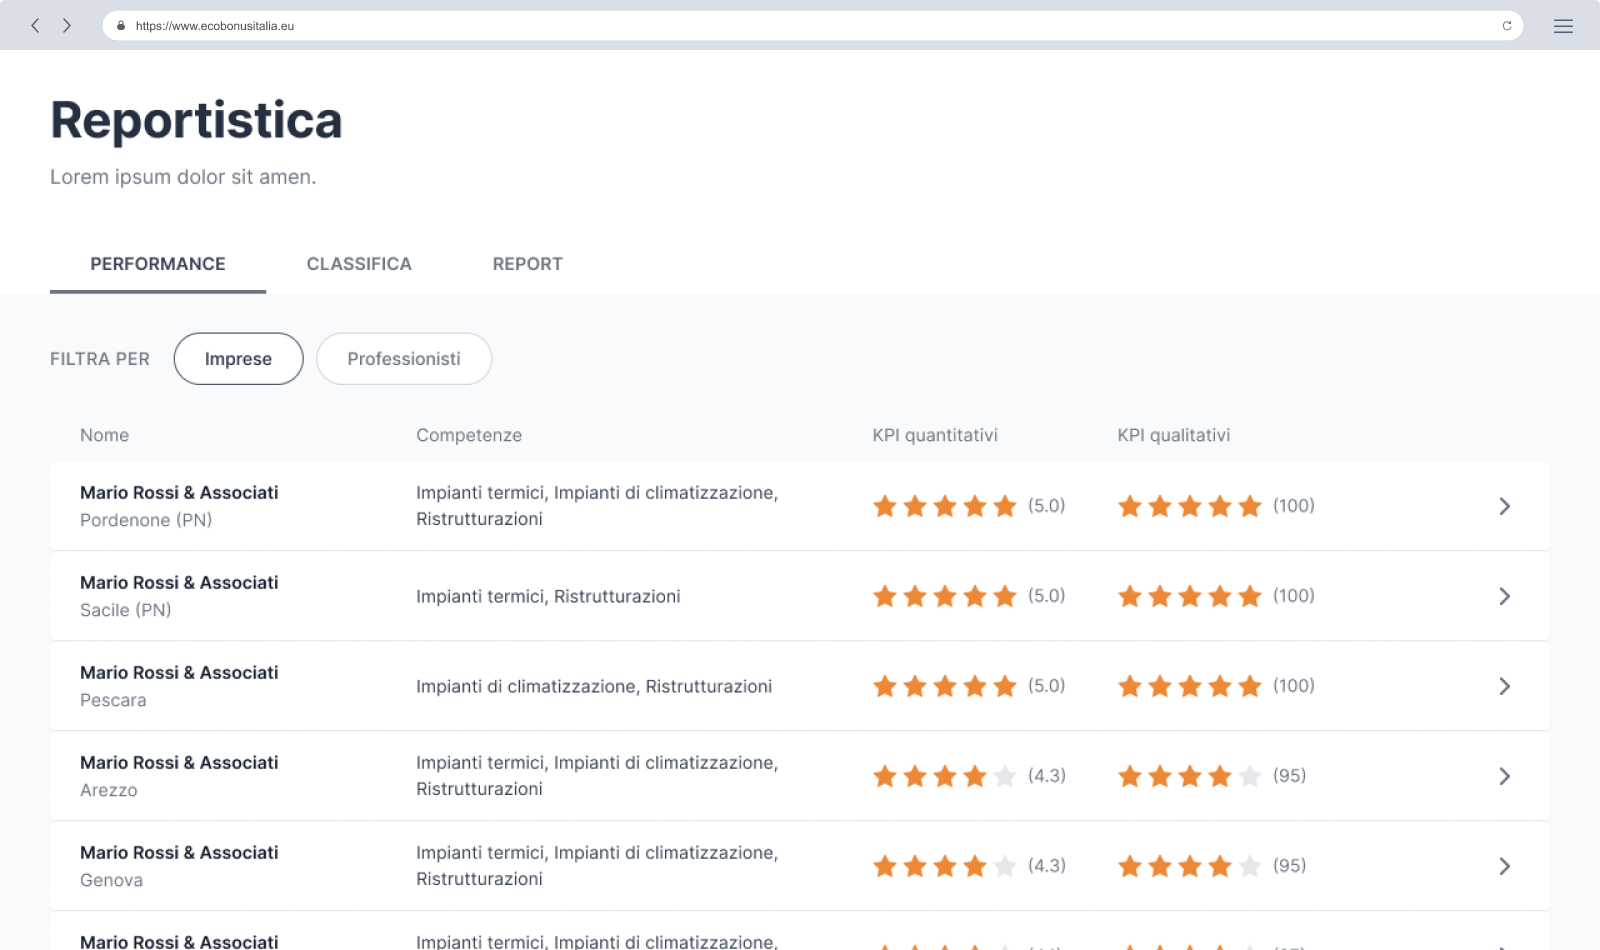This screenshot has height=950, width=1600.
Task: Click the KPI qualitativi column header
Action: pyautogui.click(x=1174, y=435)
